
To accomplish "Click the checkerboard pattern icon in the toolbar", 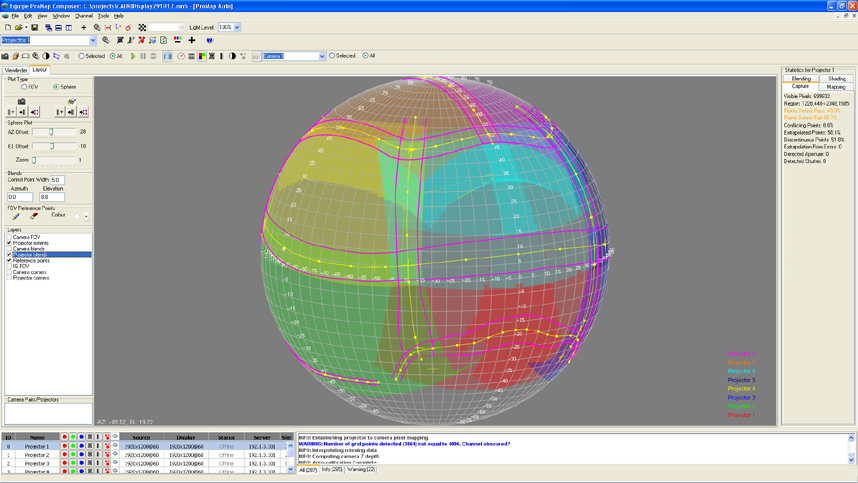I will pyautogui.click(x=142, y=28).
